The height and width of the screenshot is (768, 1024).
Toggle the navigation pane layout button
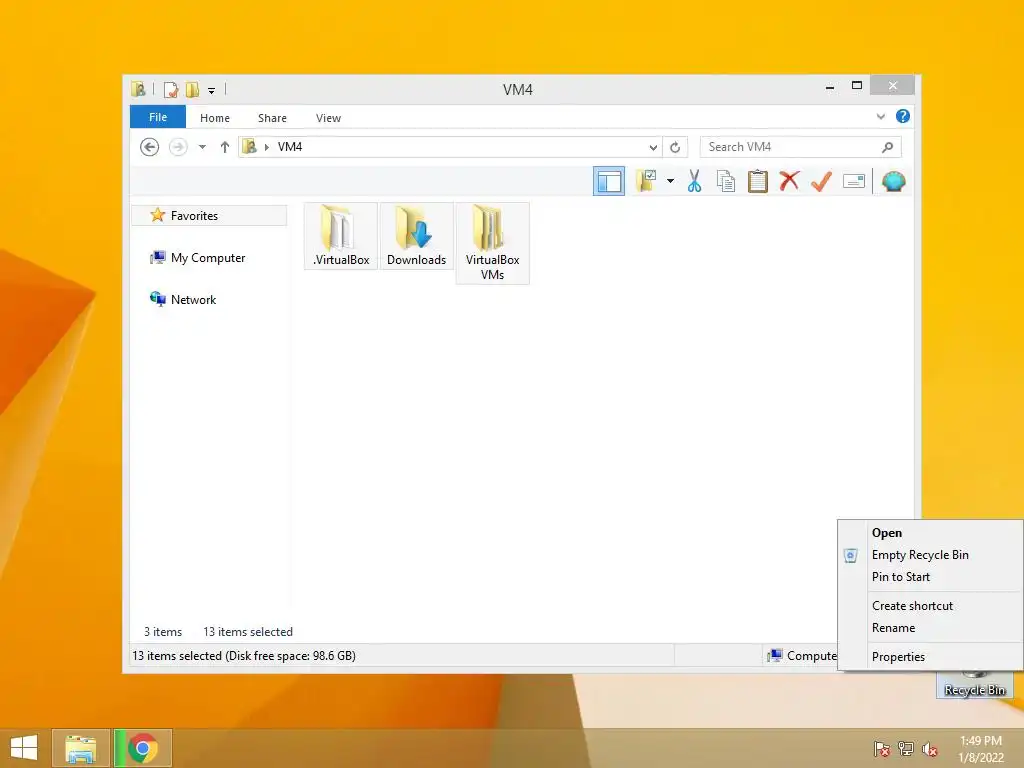[609, 181]
